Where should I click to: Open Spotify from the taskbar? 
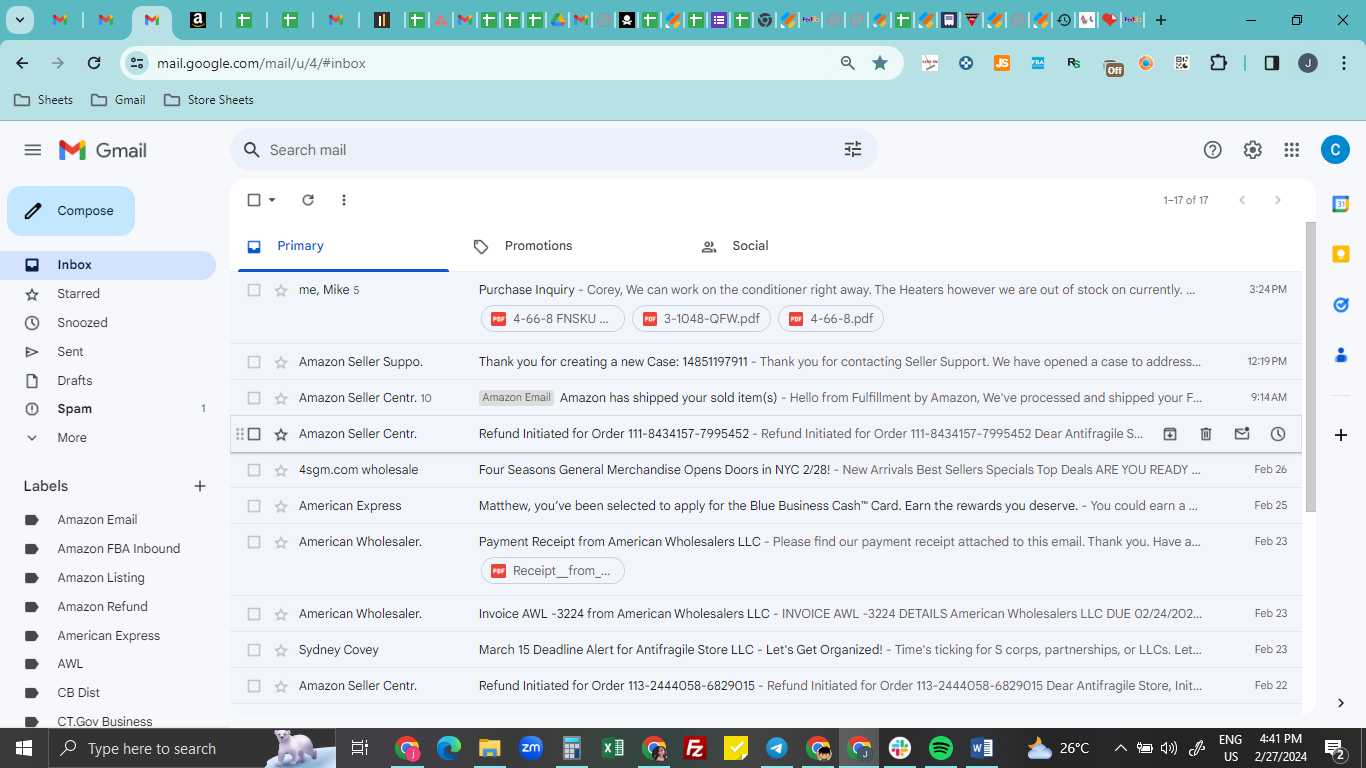(x=941, y=748)
